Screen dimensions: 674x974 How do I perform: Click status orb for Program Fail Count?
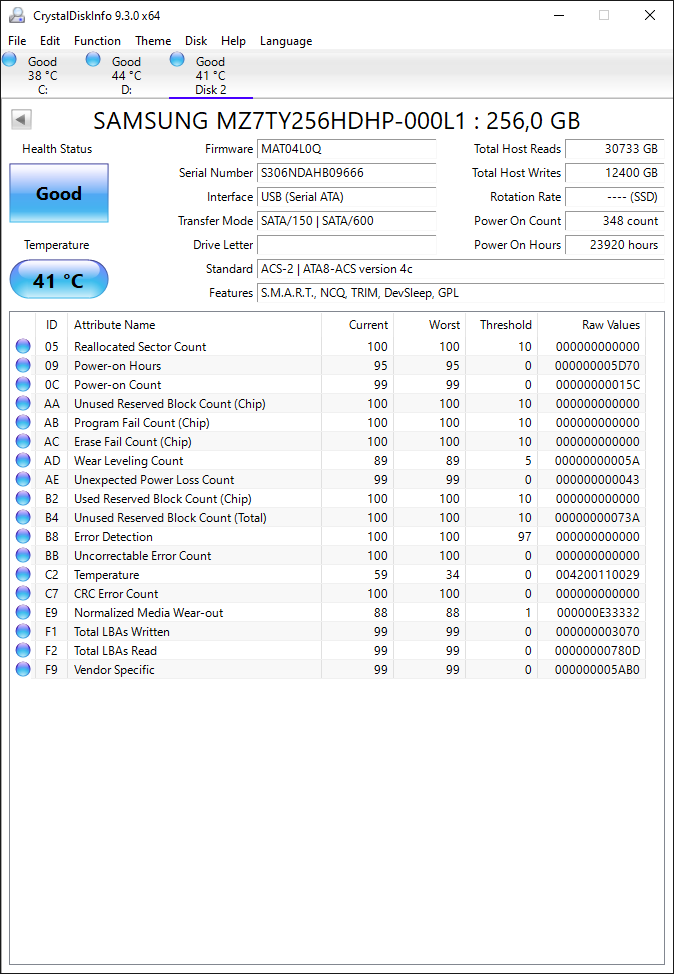23,422
